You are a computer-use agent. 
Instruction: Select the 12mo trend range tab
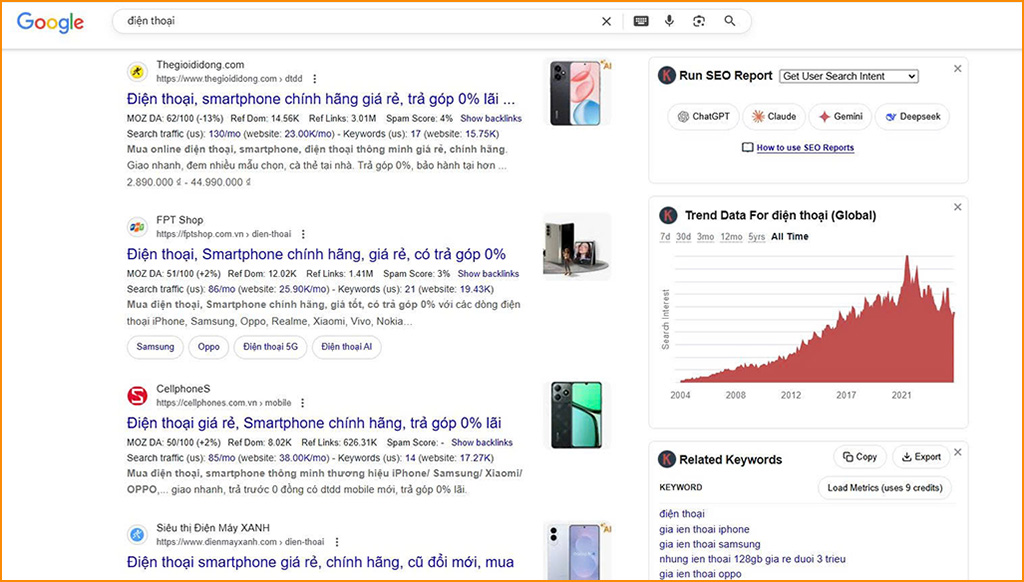[731, 236]
